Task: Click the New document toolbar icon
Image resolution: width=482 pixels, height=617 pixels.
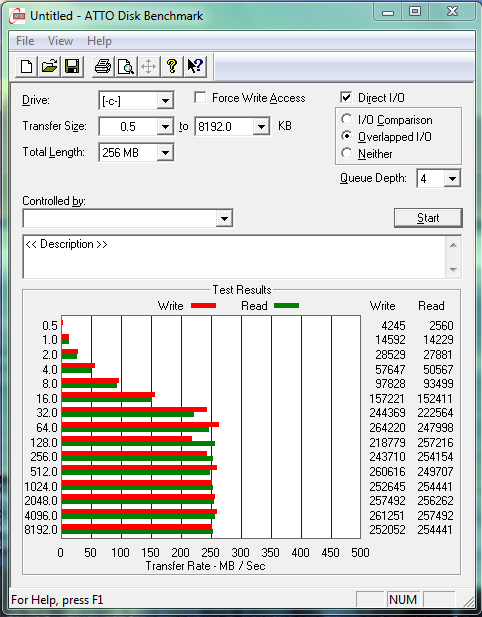Action: [x=26, y=66]
